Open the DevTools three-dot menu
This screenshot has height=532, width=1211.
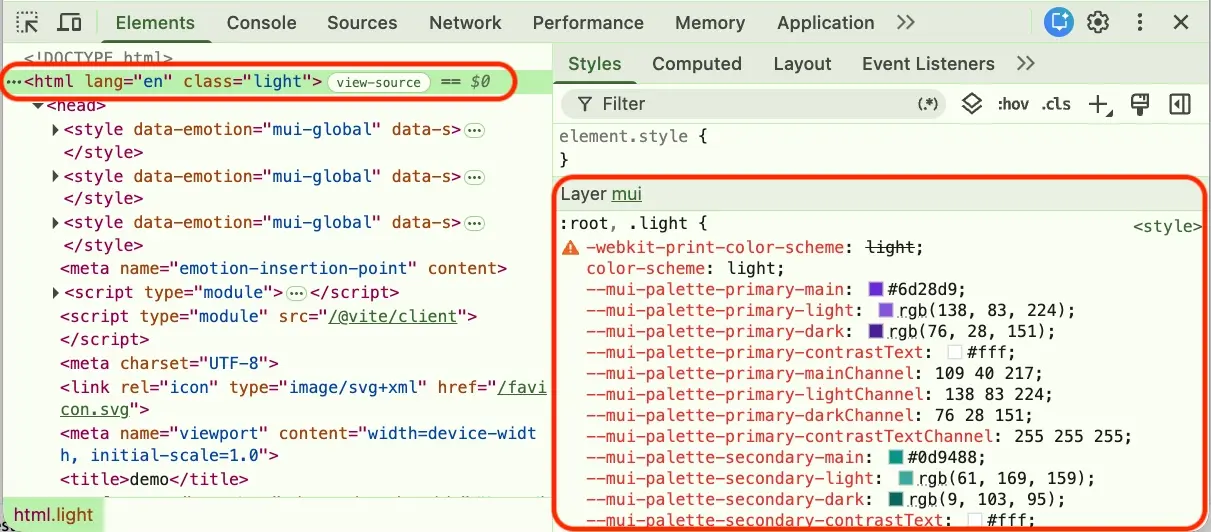[x=1140, y=22]
